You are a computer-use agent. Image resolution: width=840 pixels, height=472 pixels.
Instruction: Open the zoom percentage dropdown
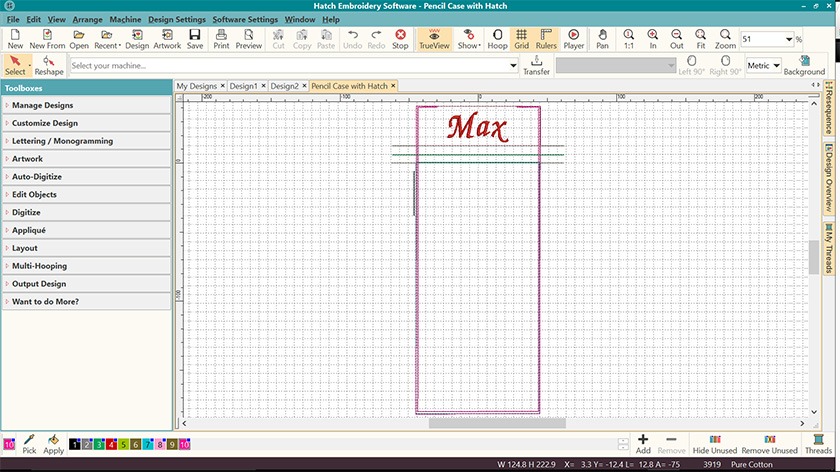[x=789, y=39]
